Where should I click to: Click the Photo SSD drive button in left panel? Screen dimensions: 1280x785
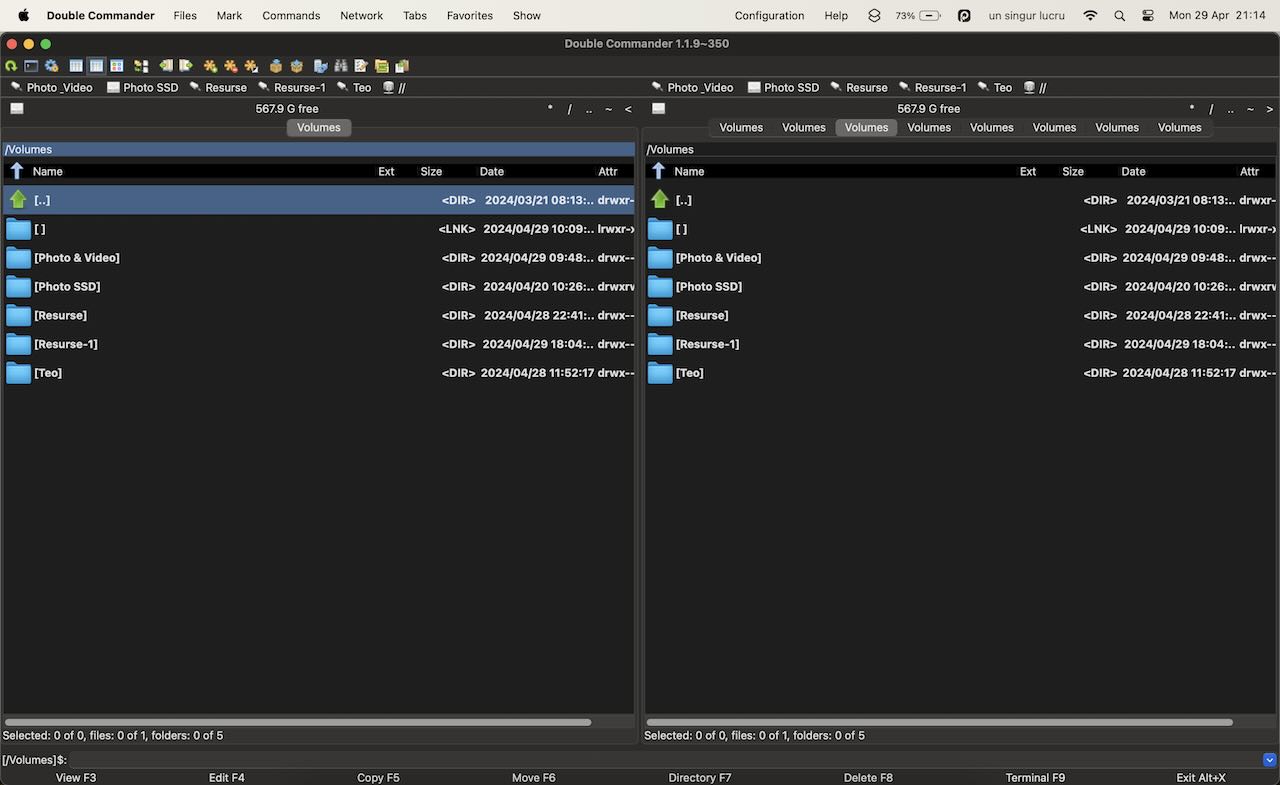pos(142,88)
